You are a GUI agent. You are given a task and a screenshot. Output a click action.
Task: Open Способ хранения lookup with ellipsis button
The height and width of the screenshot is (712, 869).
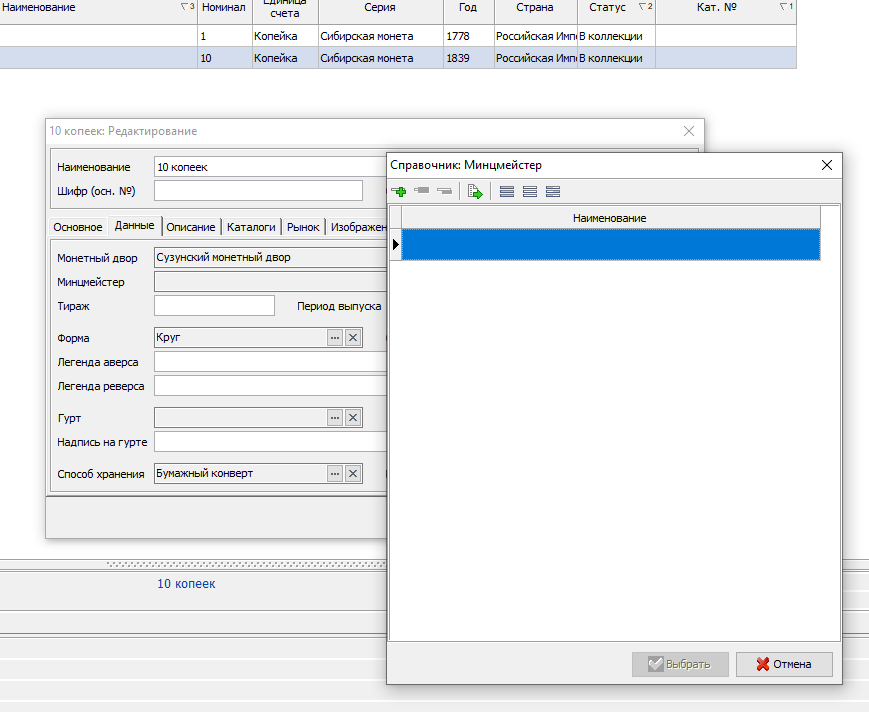point(335,474)
